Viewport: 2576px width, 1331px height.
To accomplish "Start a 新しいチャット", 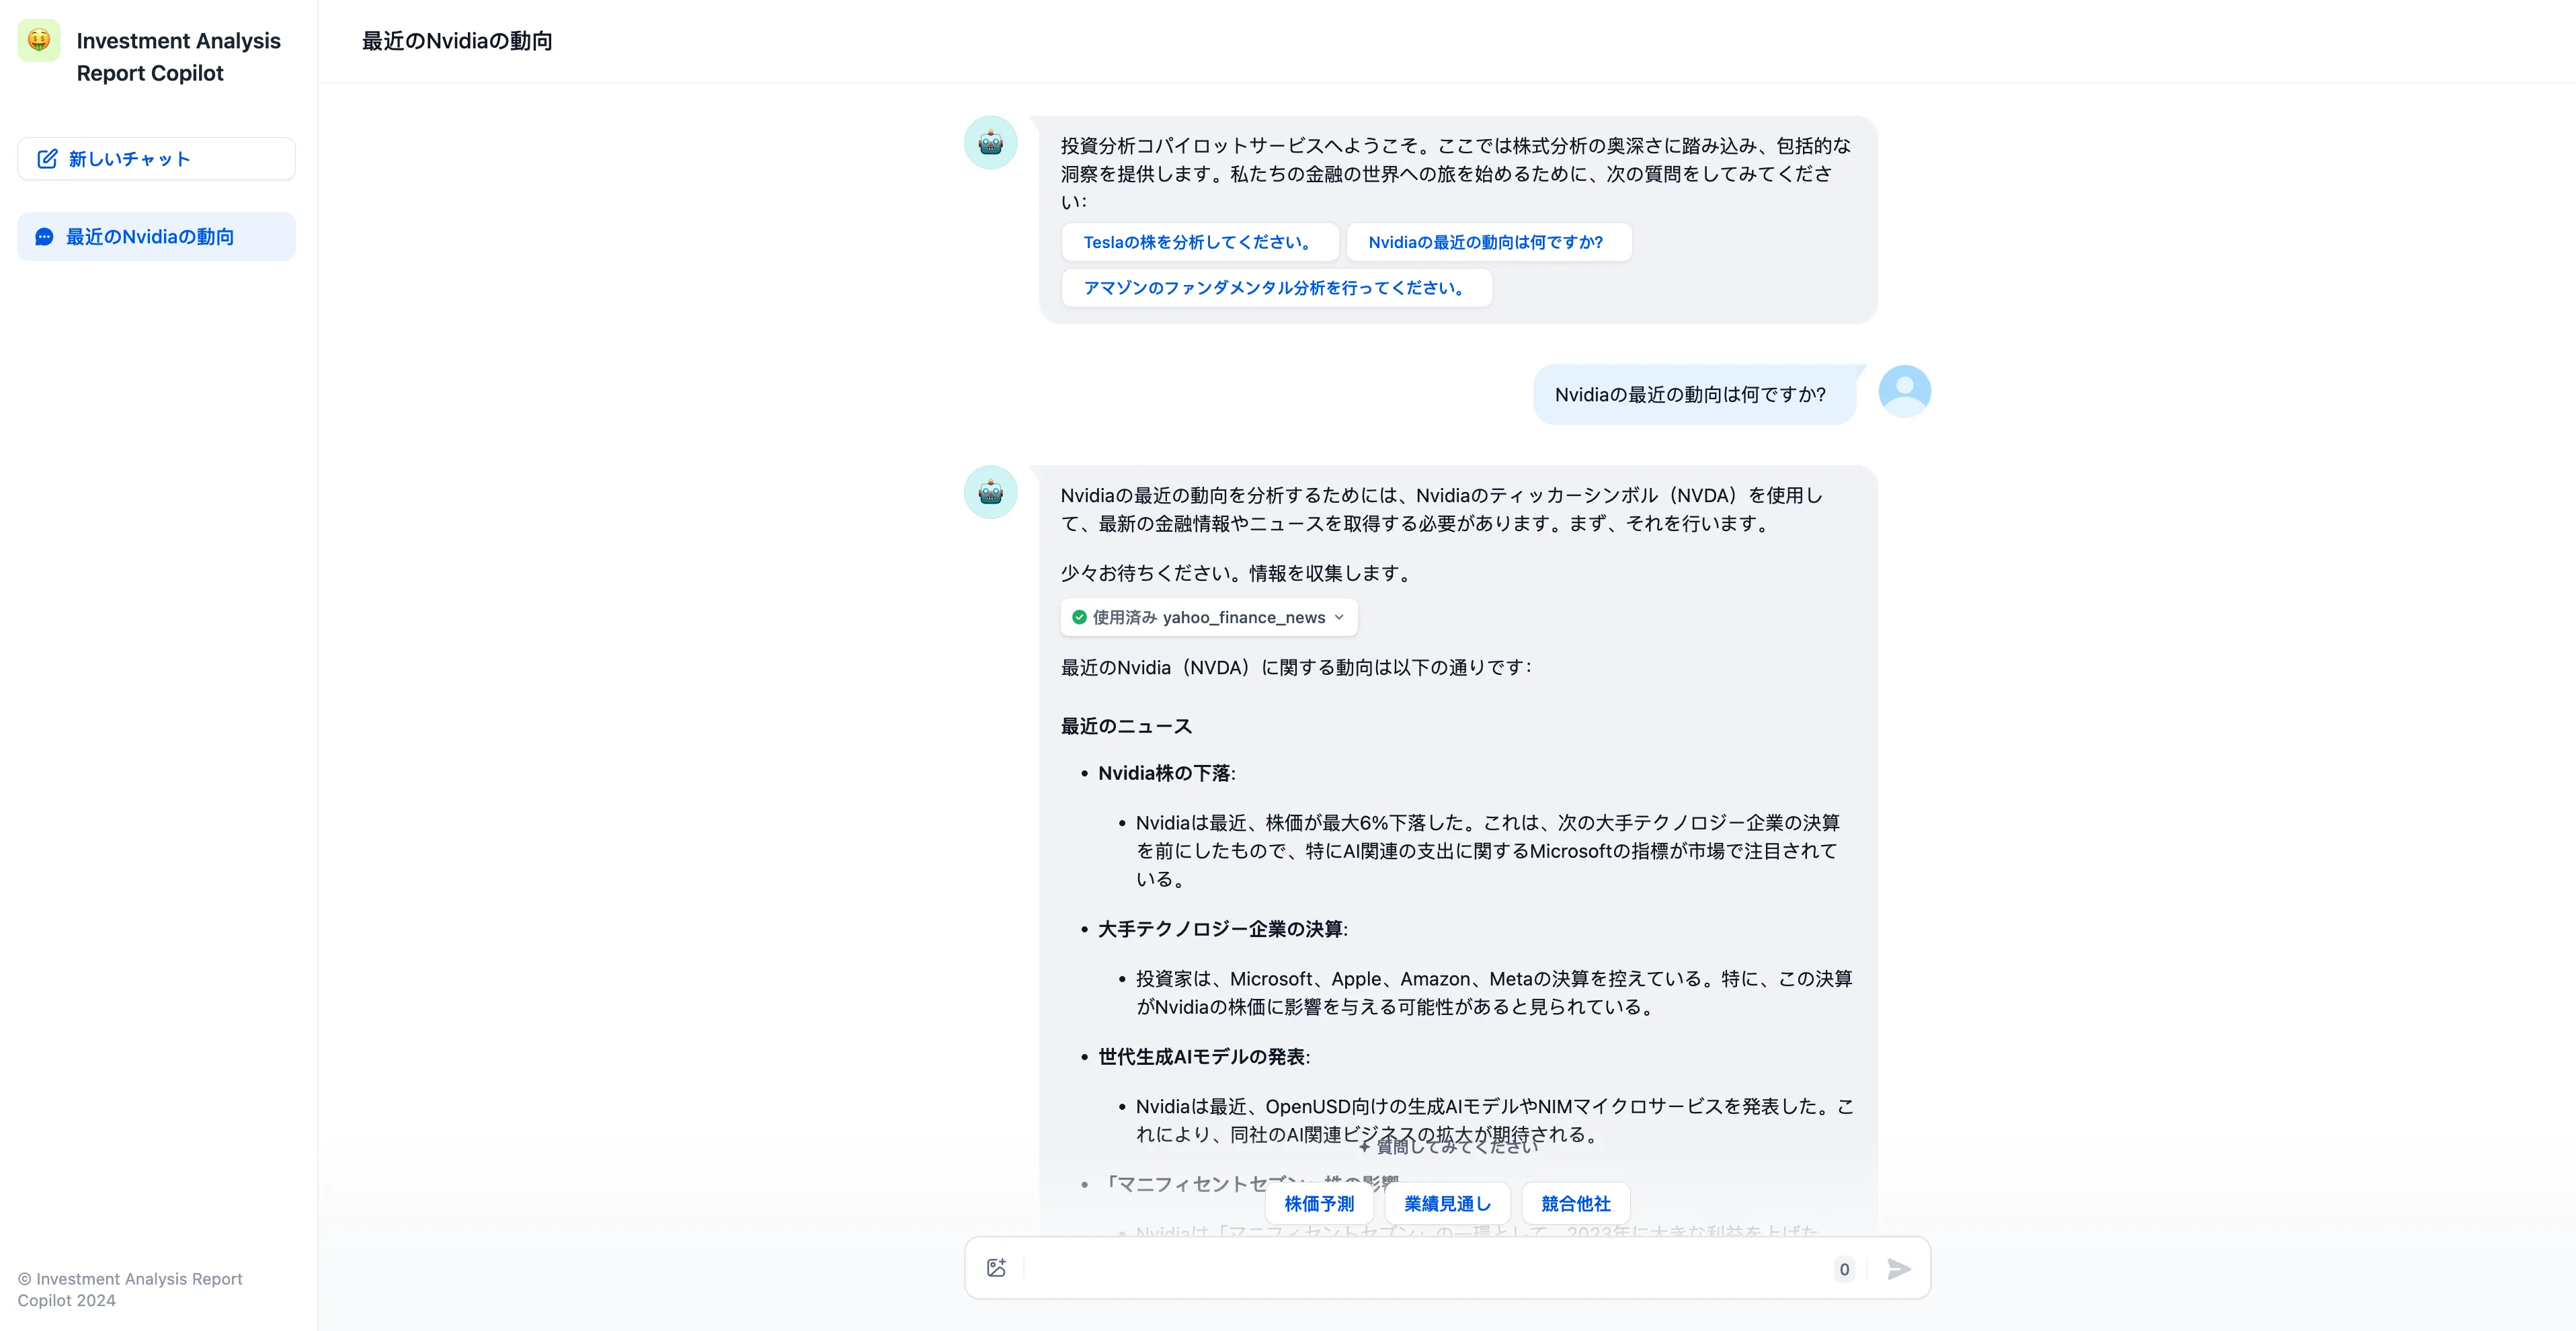I will (x=156, y=159).
